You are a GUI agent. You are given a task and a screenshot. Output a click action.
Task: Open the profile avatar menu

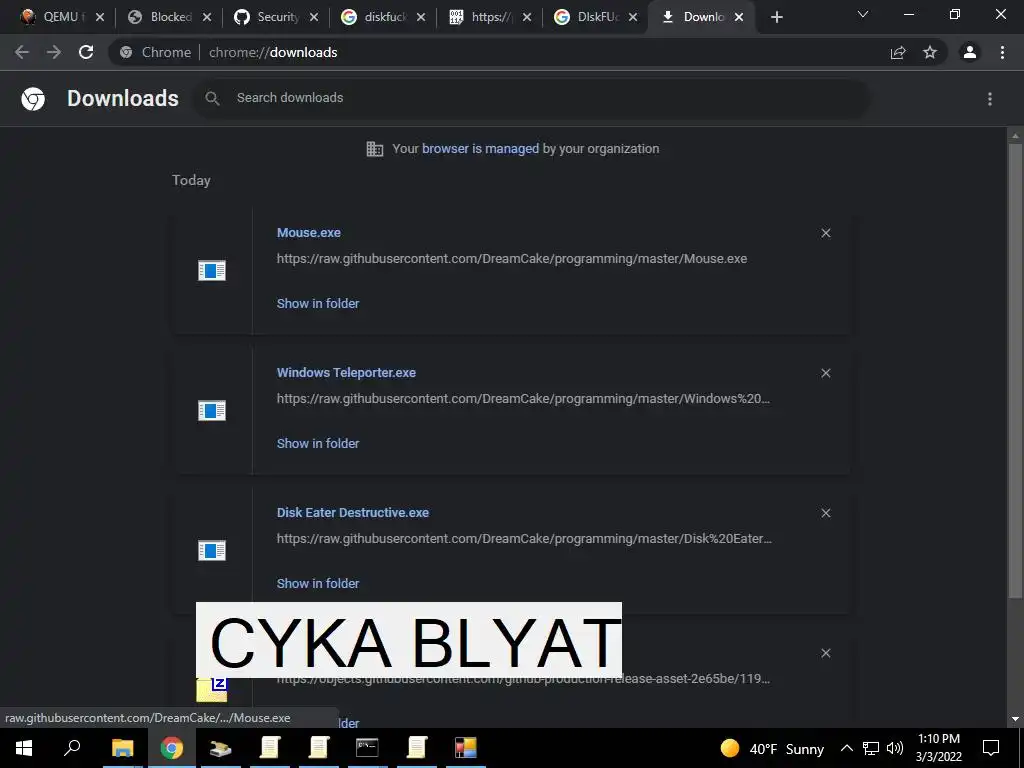click(970, 52)
